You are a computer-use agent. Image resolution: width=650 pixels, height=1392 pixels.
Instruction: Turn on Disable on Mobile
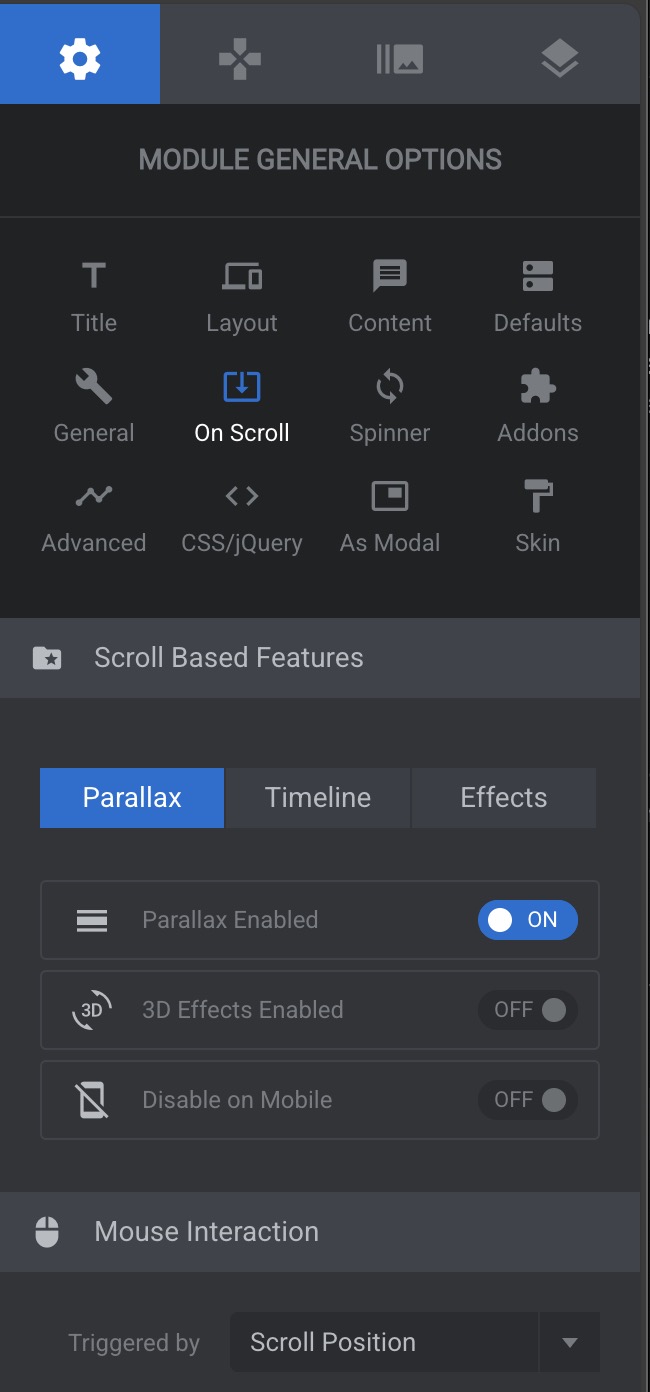click(x=527, y=1100)
